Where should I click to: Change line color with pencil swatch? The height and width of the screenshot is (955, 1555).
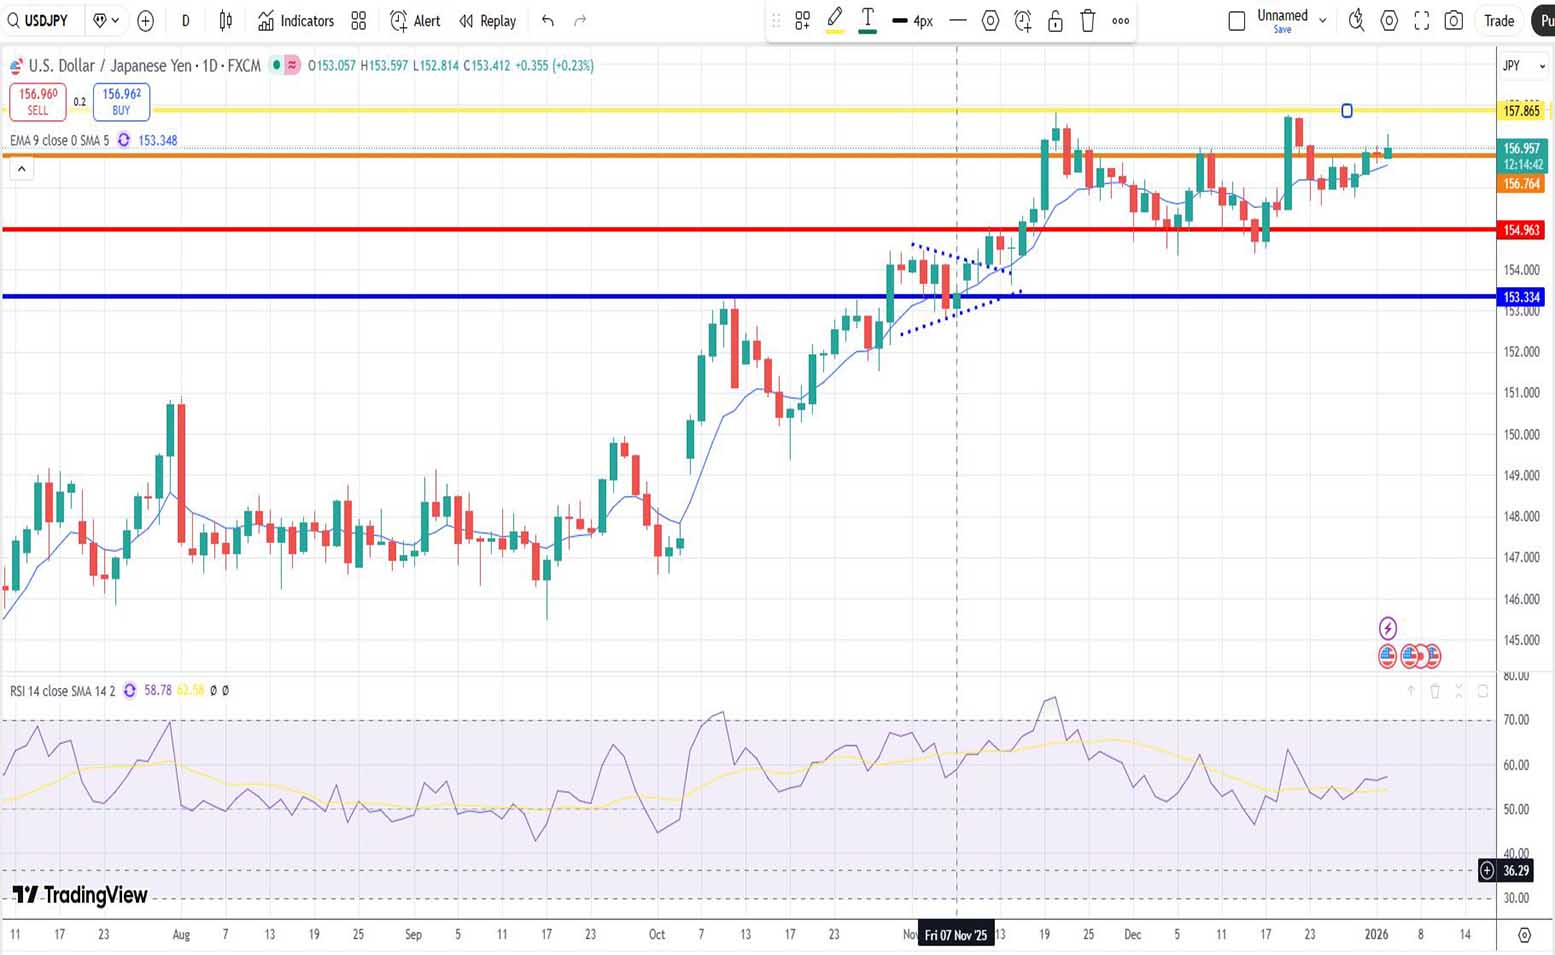pyautogui.click(x=835, y=20)
